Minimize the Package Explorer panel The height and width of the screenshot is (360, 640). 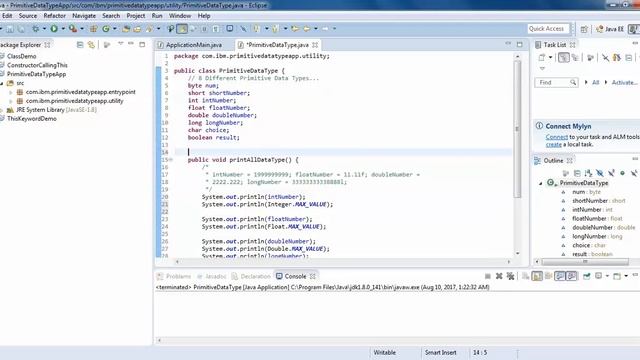(131, 43)
